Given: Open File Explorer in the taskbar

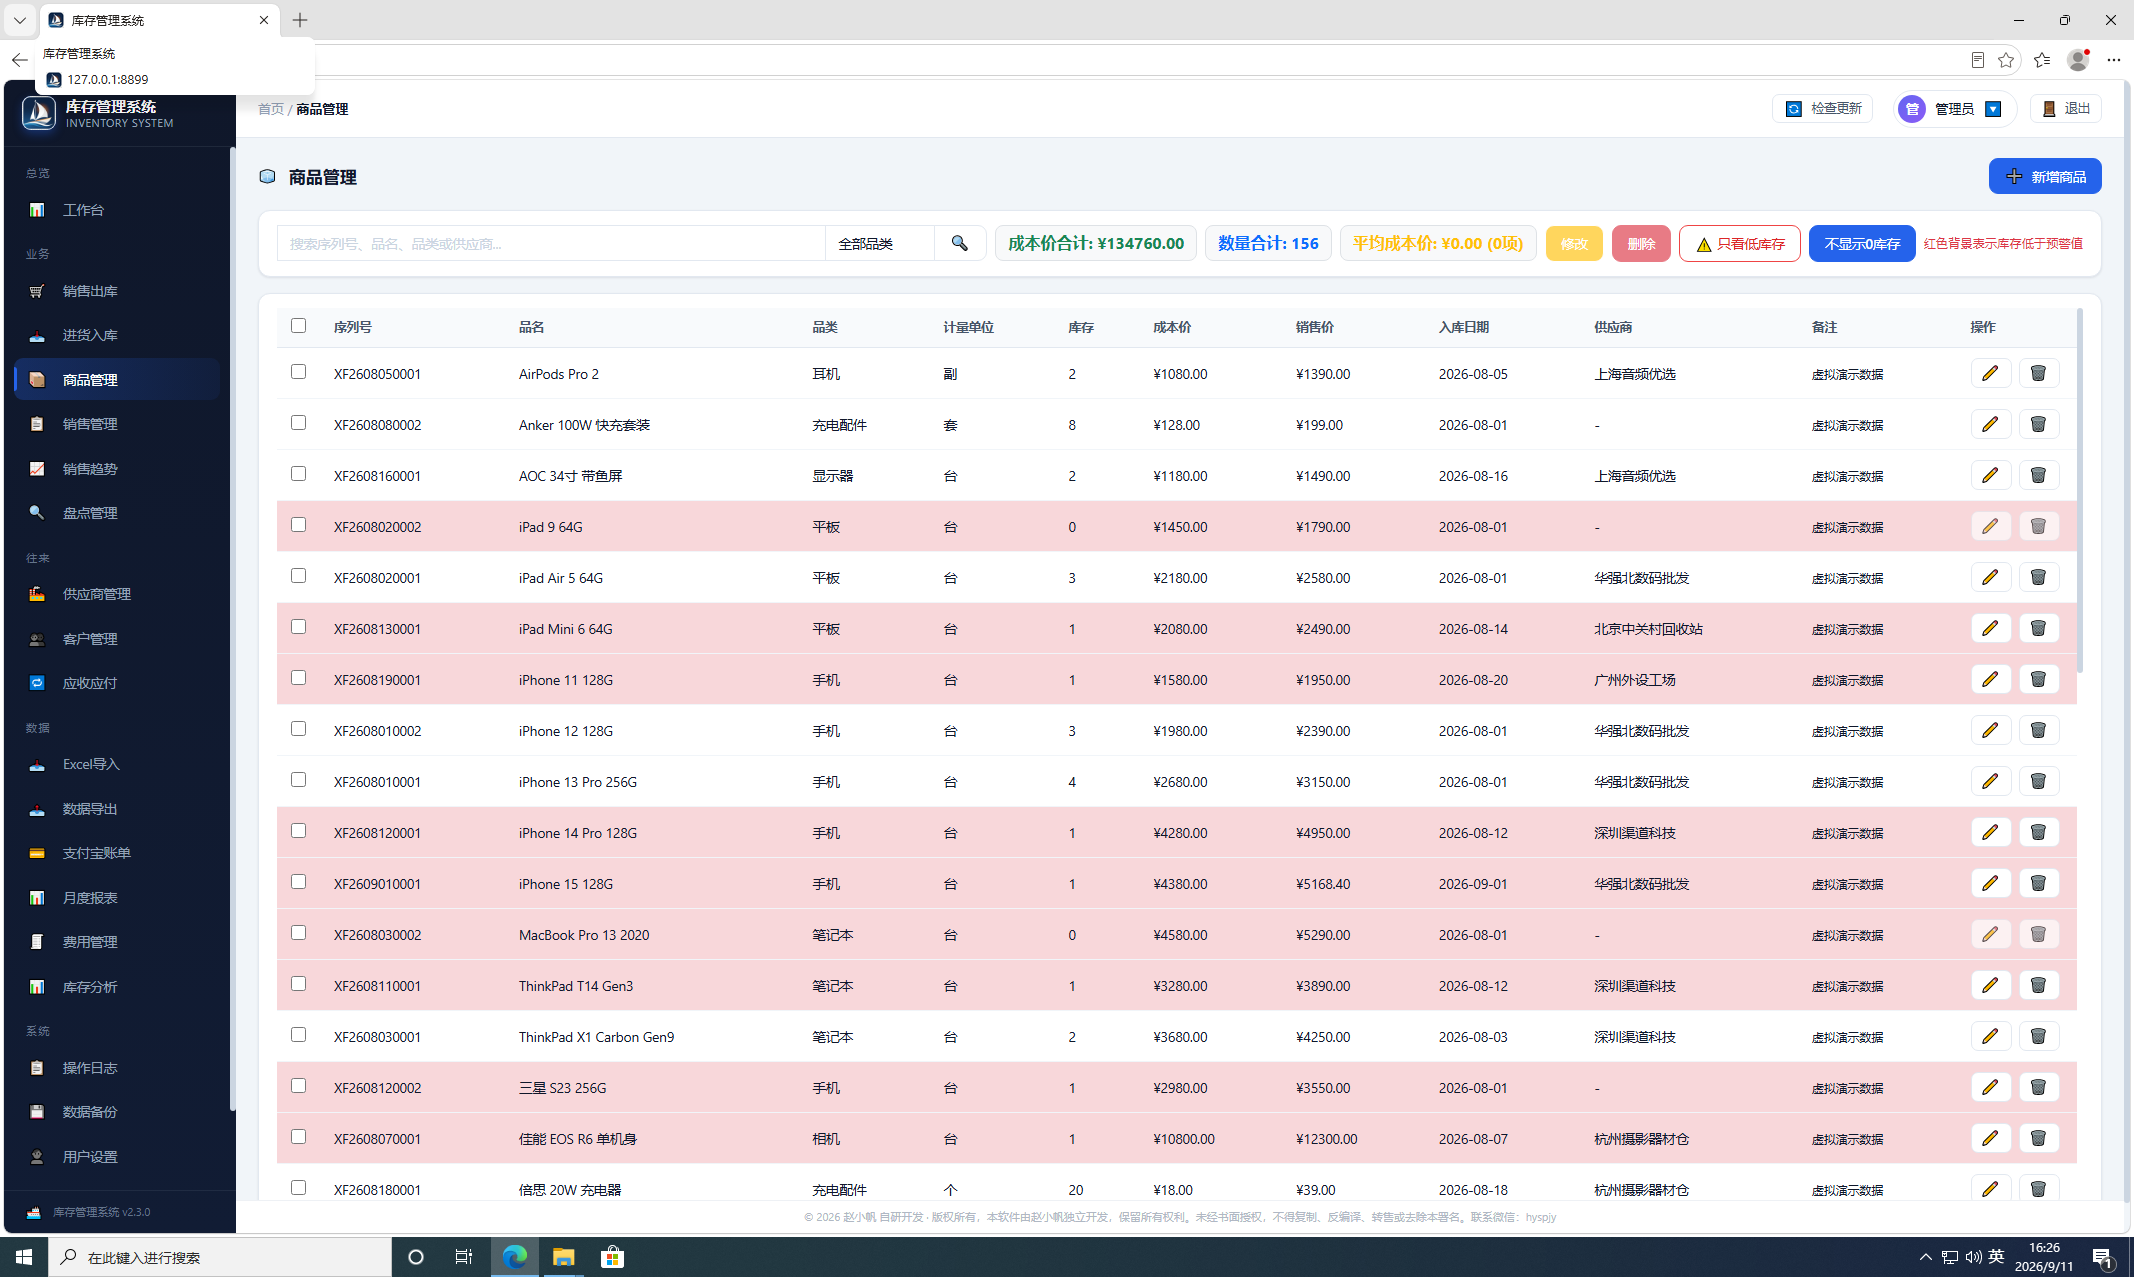Looking at the screenshot, I should 564,1257.
